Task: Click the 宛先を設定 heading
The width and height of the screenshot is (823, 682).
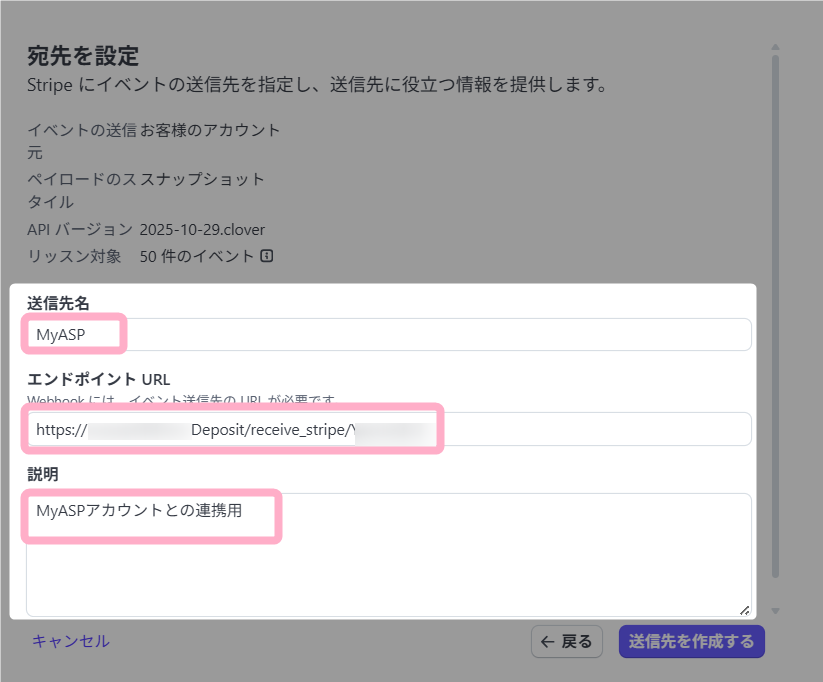Action: point(83,56)
